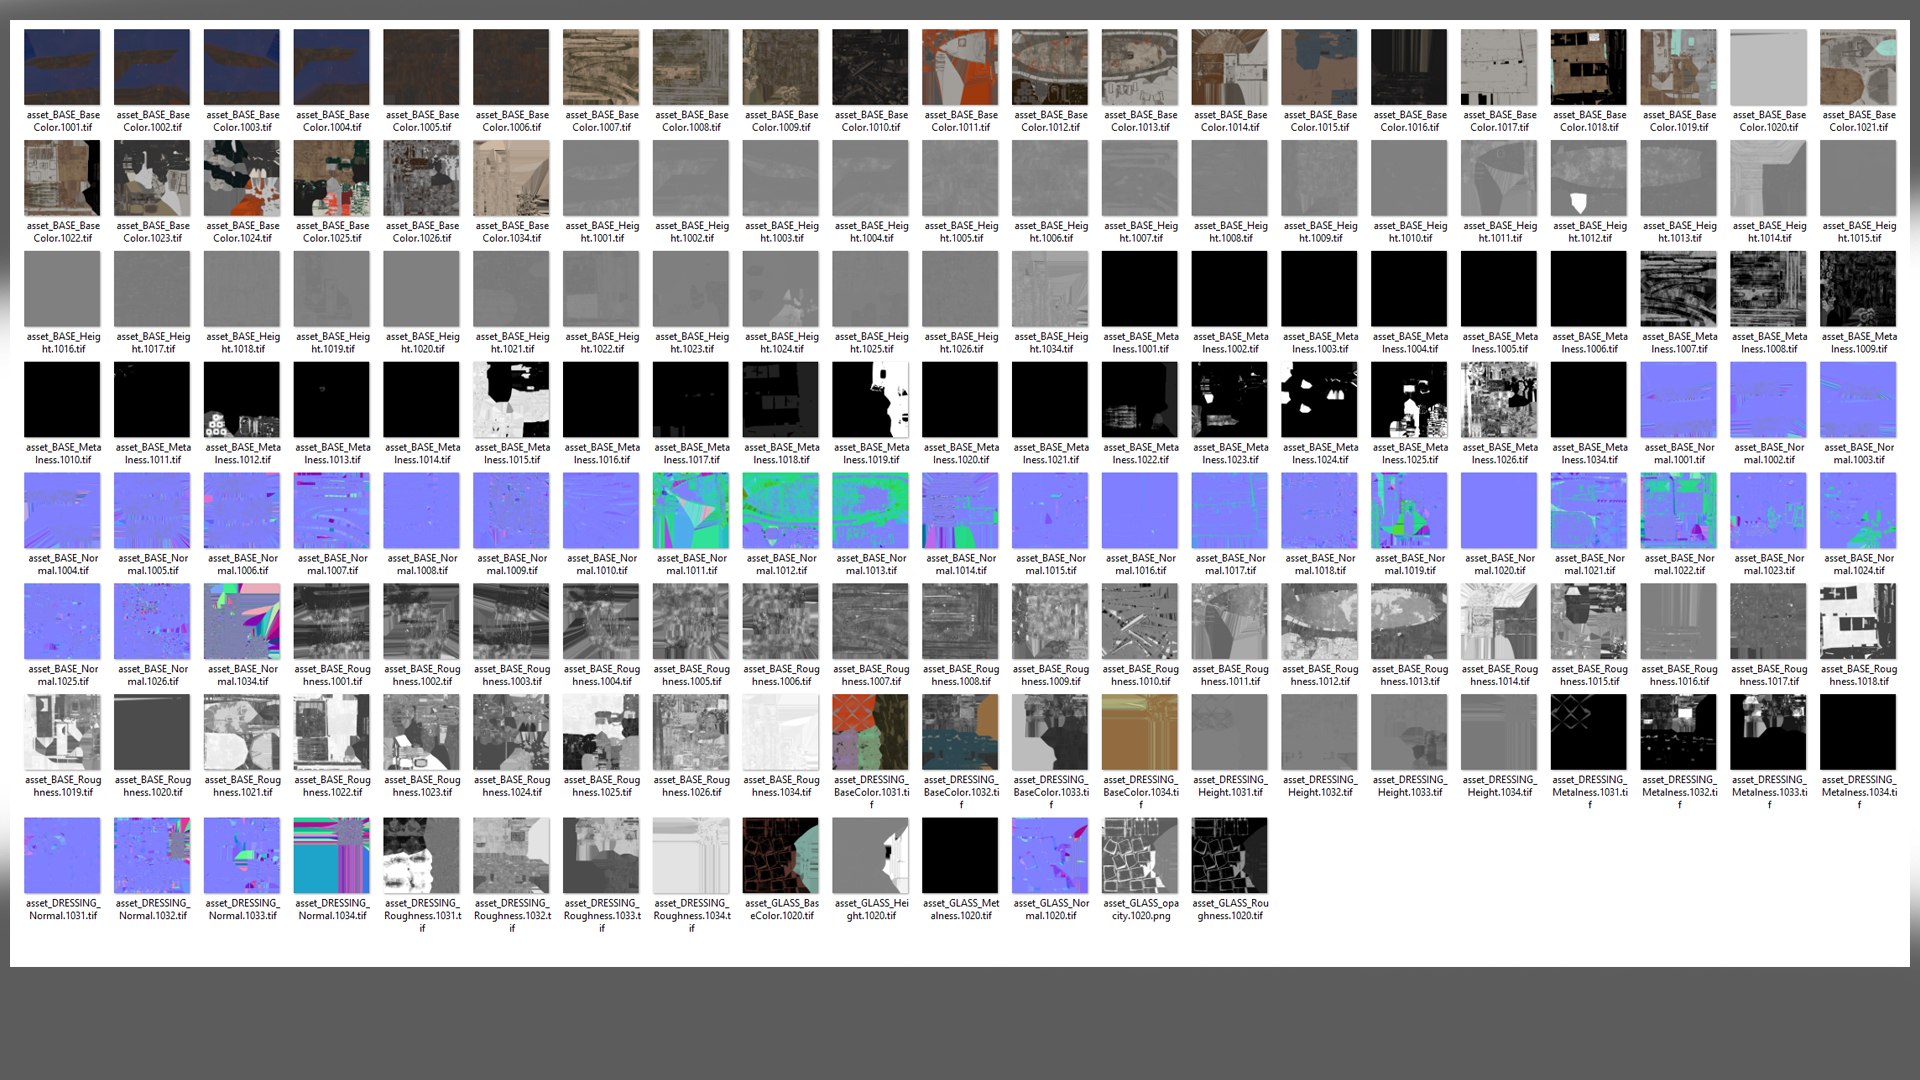
Task: Select the asset_GLASS_BaseColor.1020.tif thumbnail
Action: pyautogui.click(x=781, y=856)
